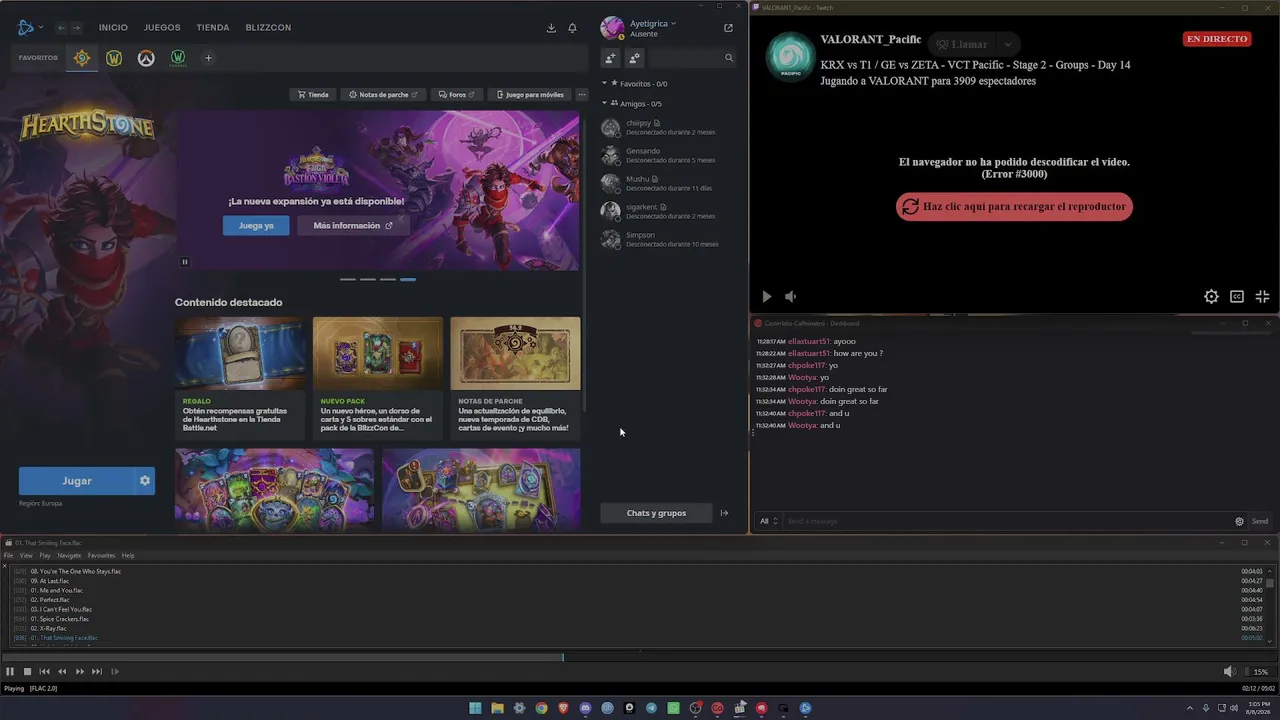Open the Battle.net downloads icon
This screenshot has width=1280, height=720.
tap(551, 28)
